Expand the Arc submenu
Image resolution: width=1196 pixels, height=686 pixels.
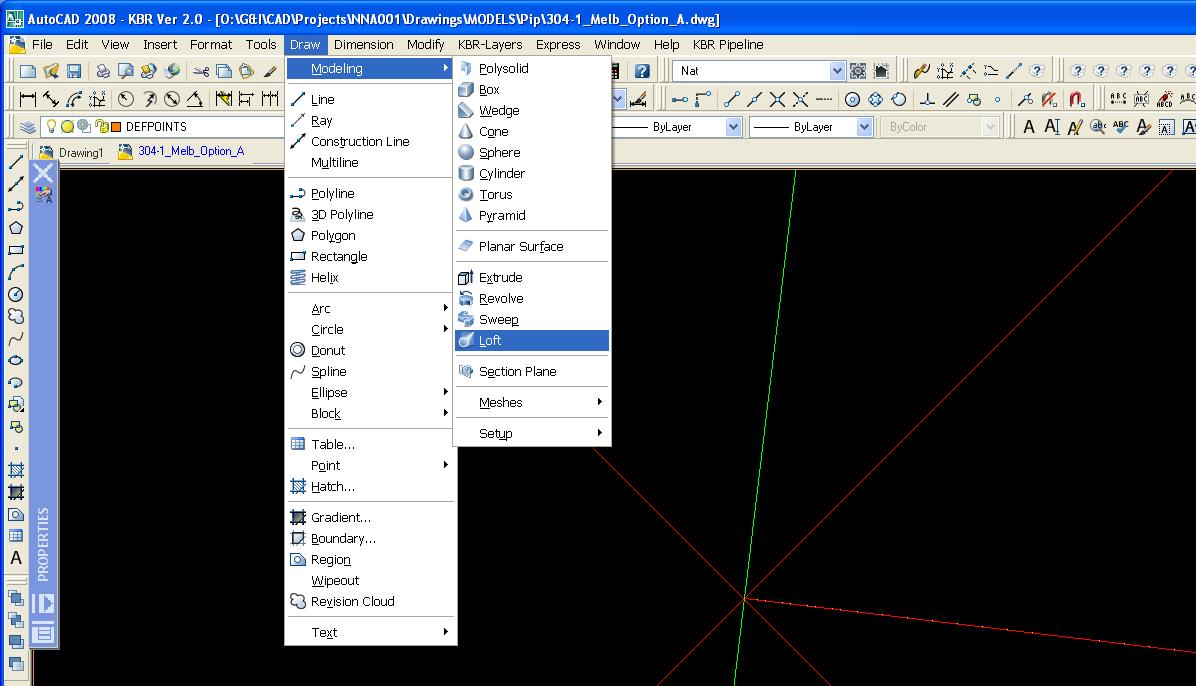(x=371, y=308)
